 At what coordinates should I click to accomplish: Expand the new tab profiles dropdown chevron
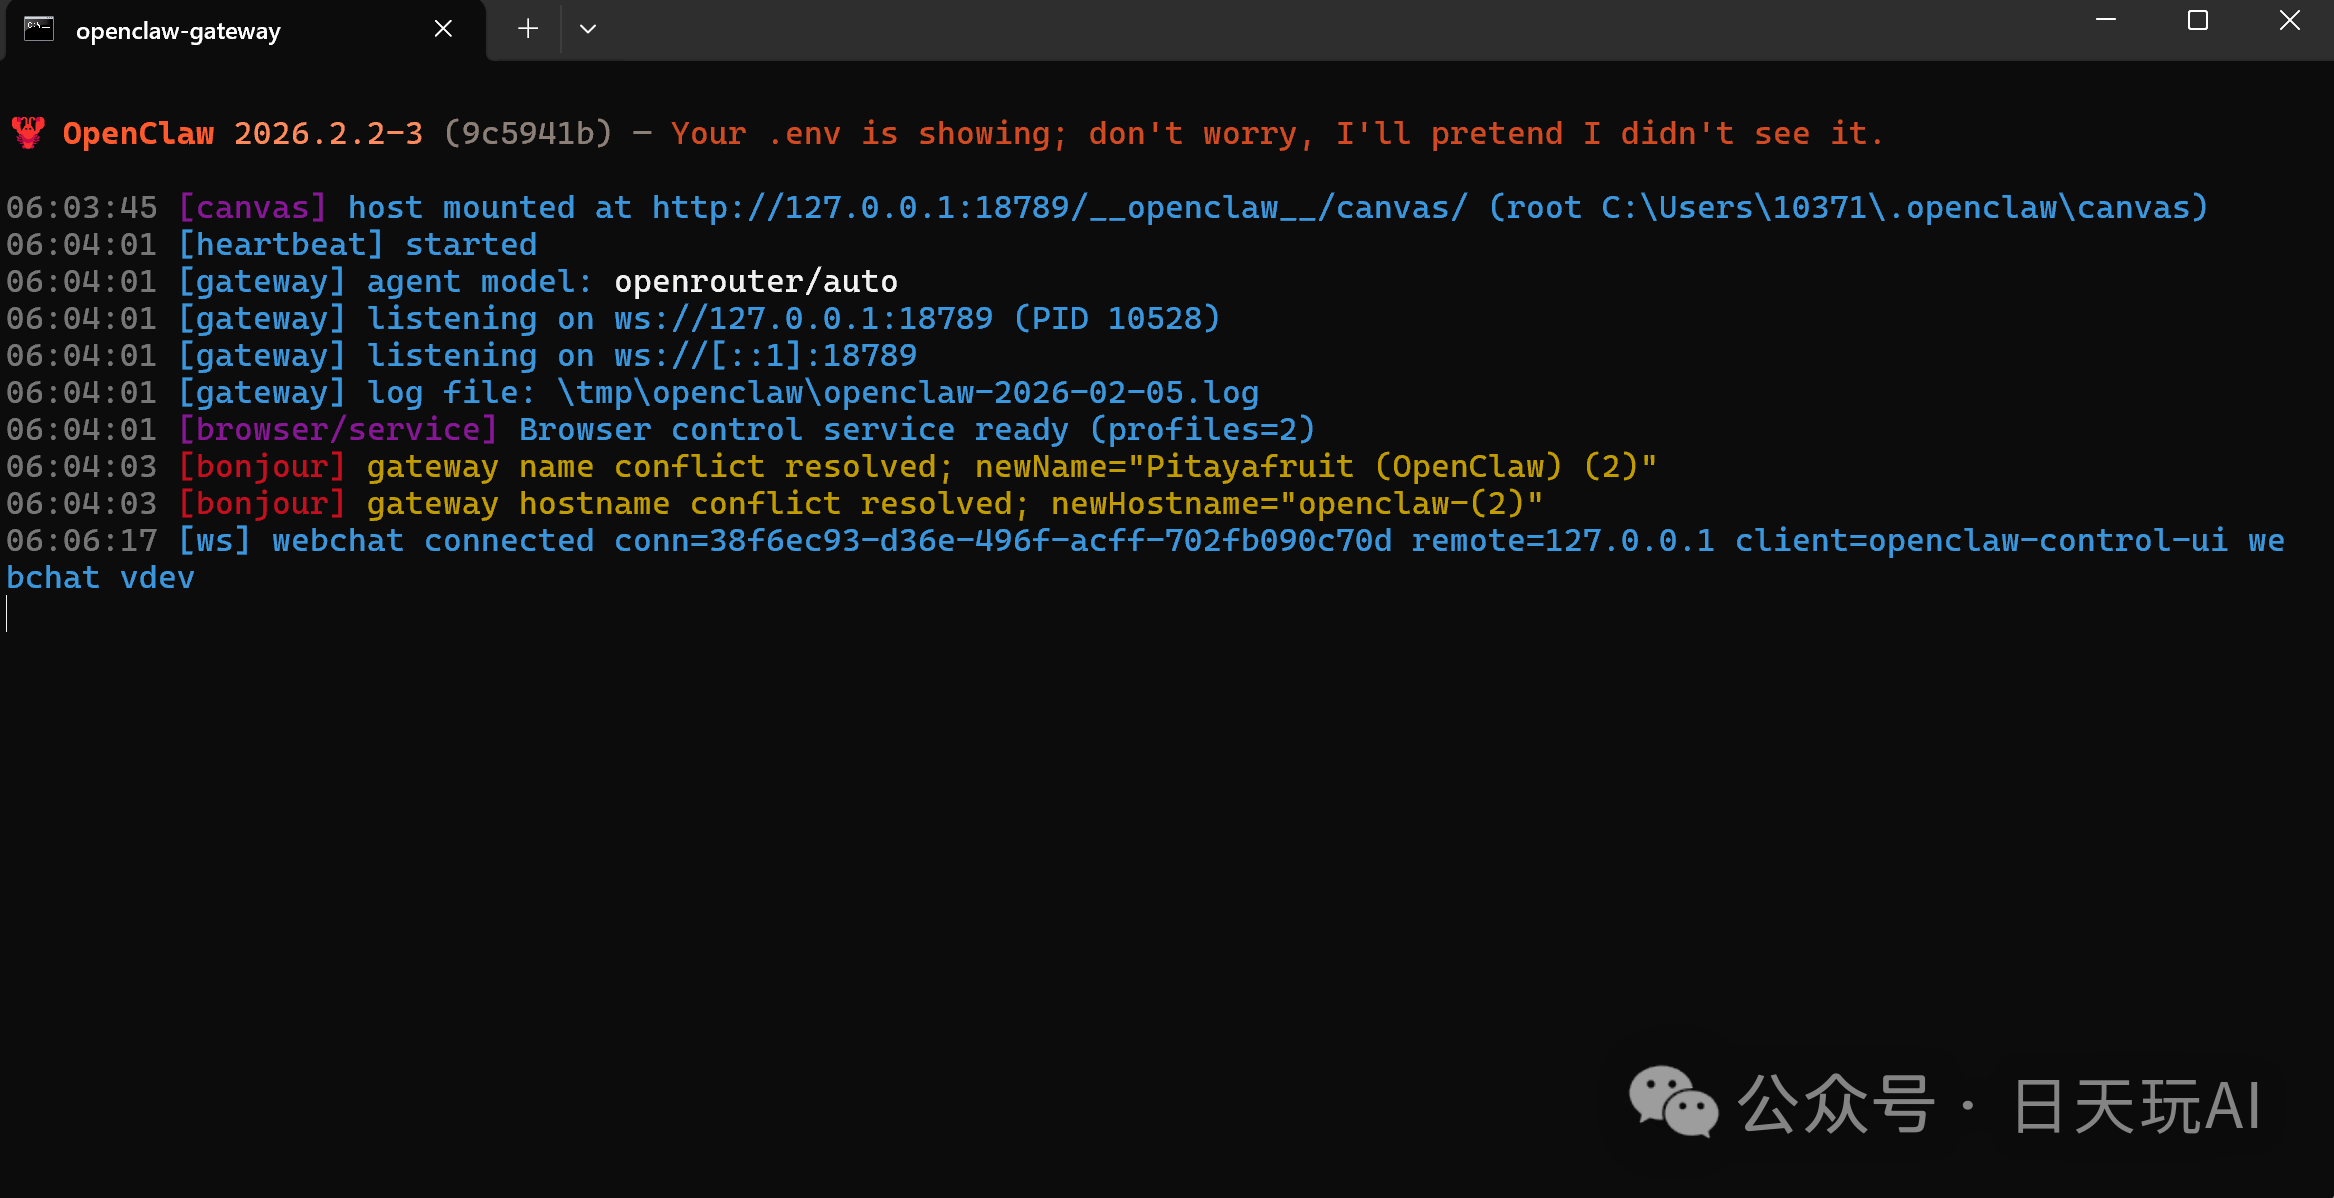click(588, 29)
